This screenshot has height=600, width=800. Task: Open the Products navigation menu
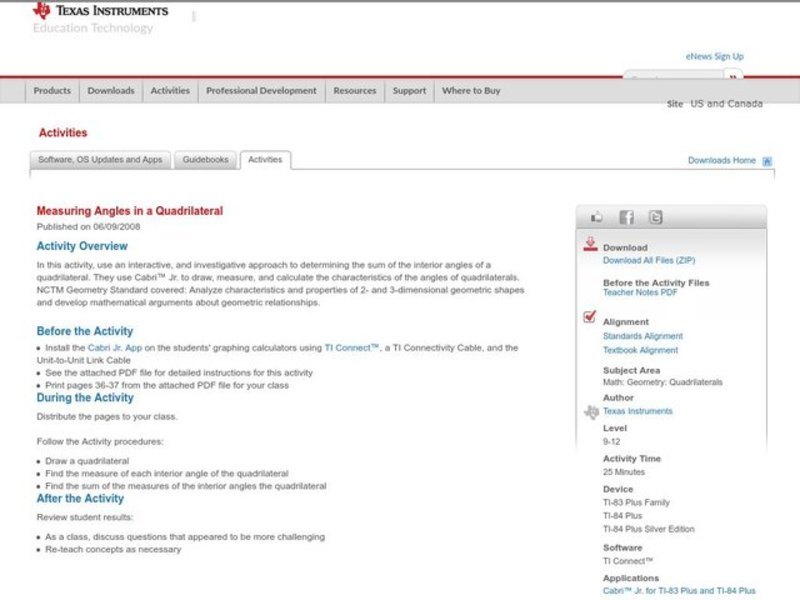click(x=52, y=91)
